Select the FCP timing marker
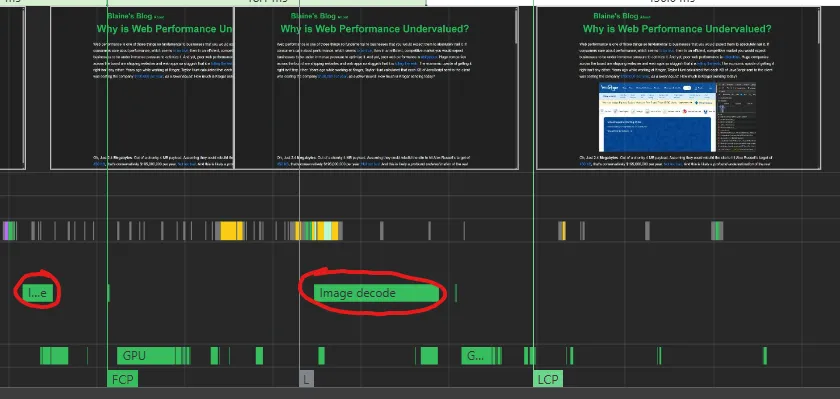The width and height of the screenshot is (840, 399). coord(123,379)
